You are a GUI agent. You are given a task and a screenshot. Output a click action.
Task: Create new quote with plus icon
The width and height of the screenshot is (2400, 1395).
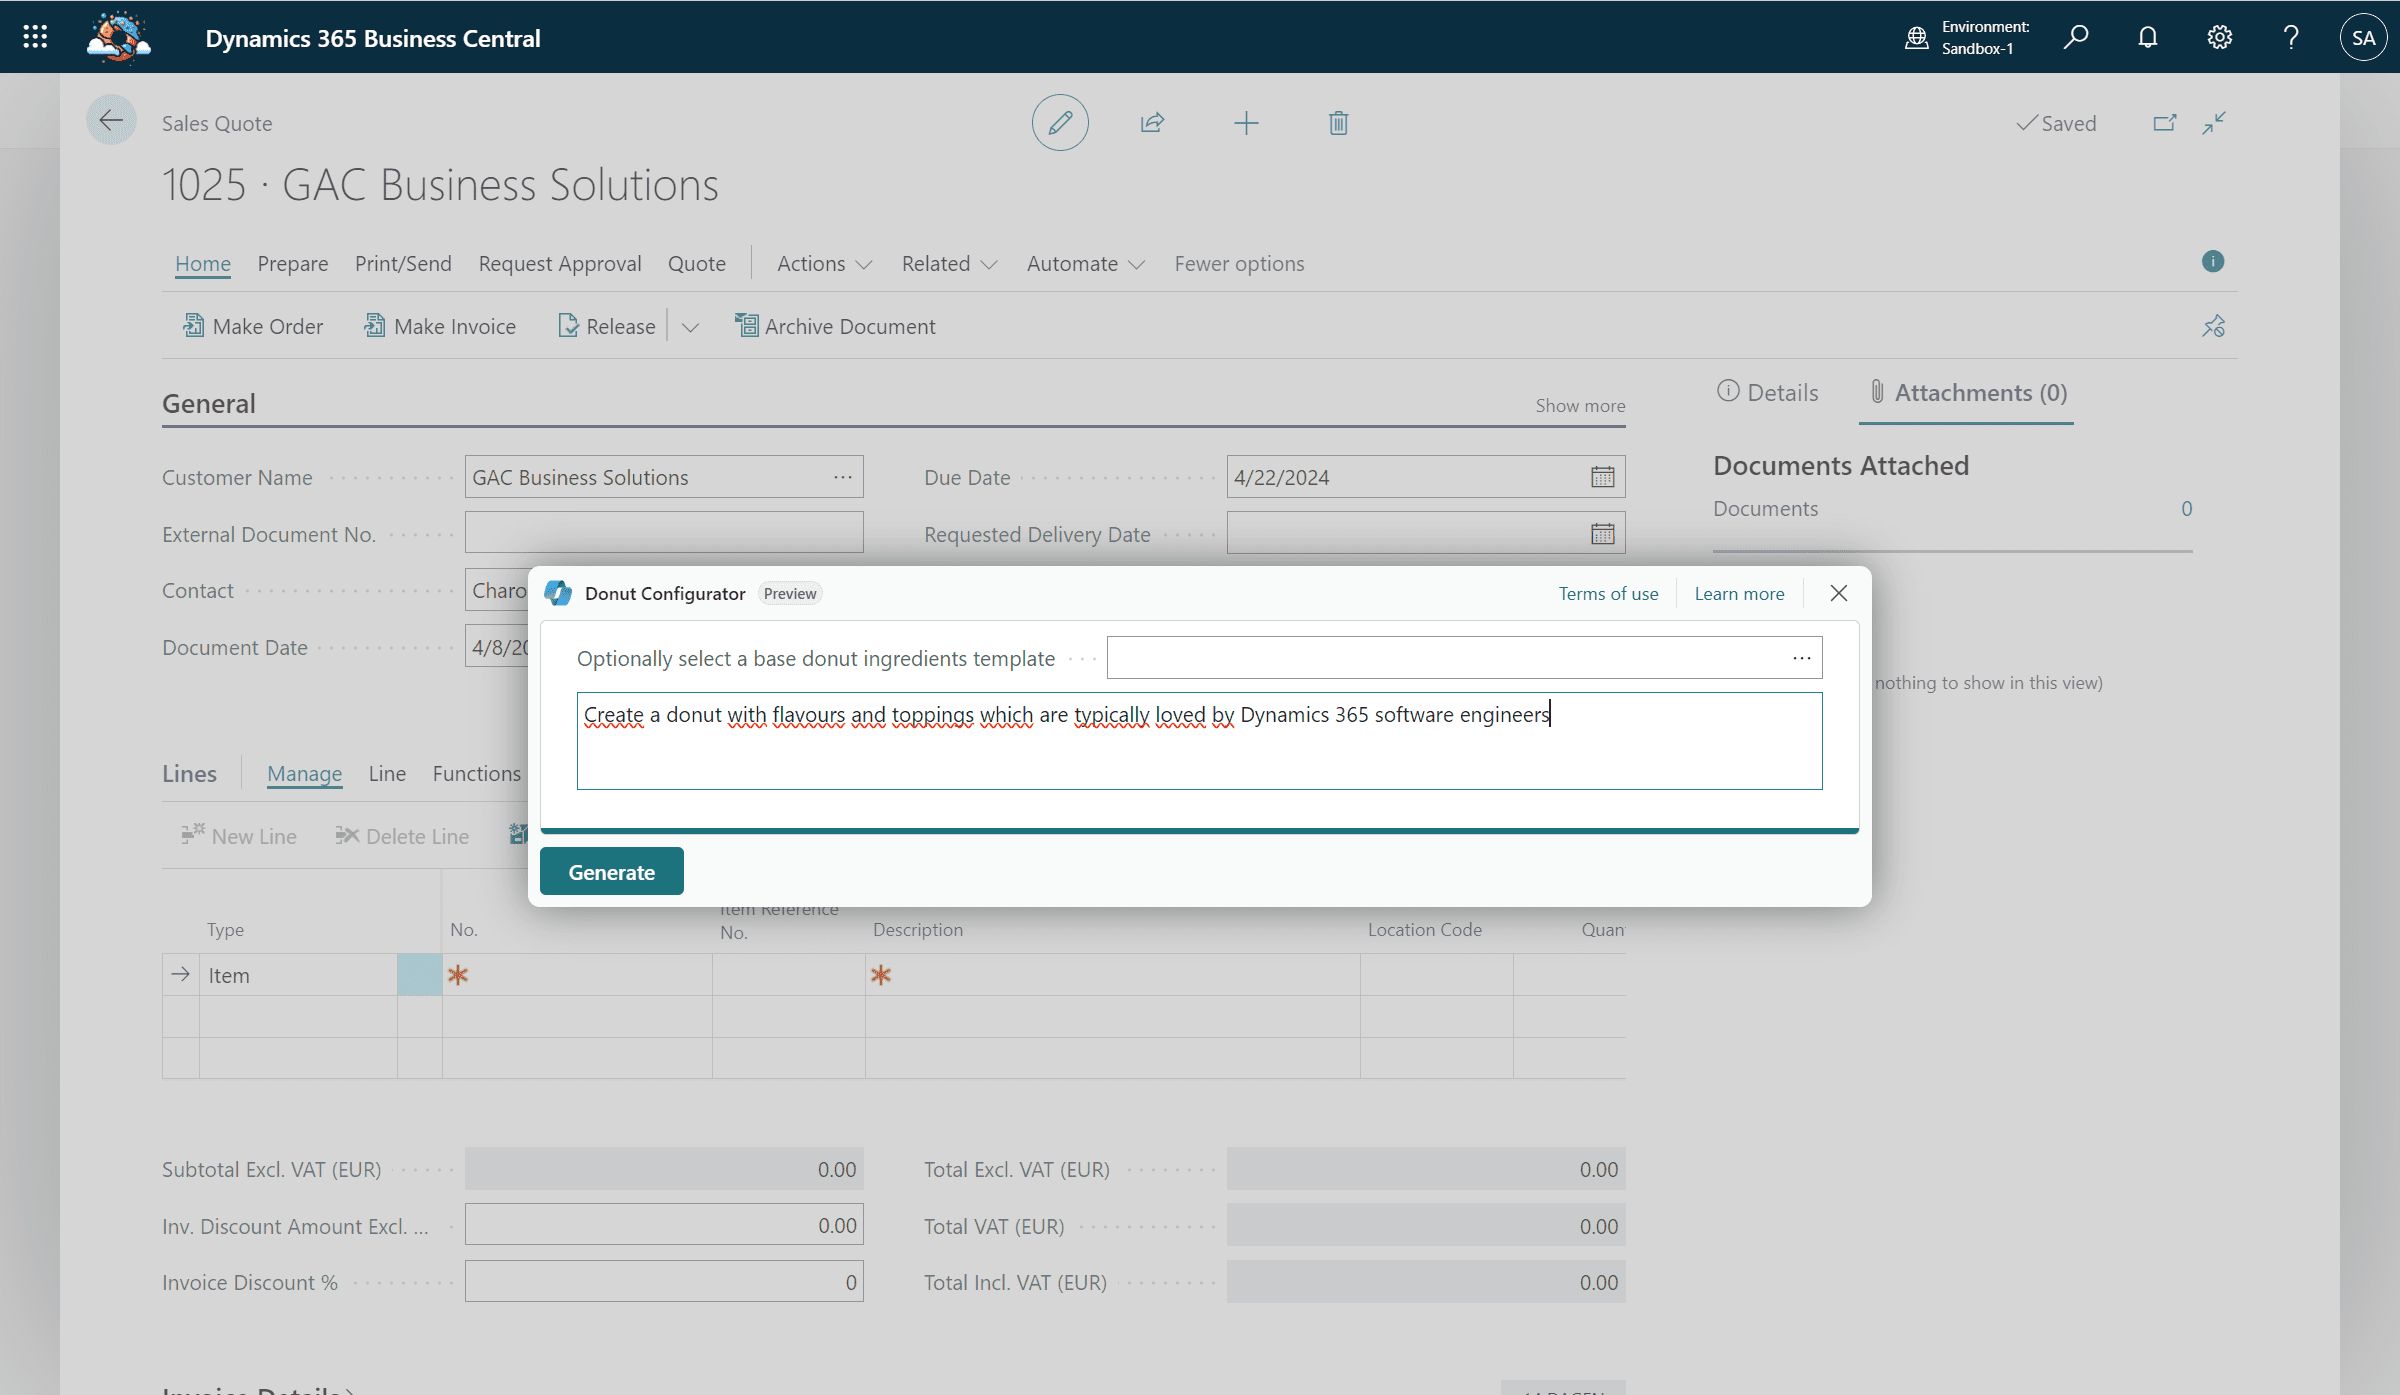(1246, 123)
